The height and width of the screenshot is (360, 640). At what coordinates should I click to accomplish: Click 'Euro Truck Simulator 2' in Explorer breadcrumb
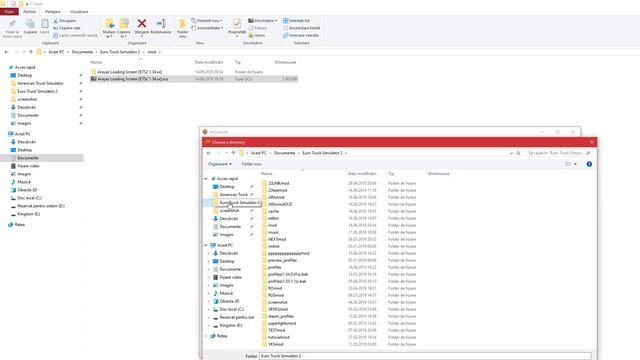[120, 52]
